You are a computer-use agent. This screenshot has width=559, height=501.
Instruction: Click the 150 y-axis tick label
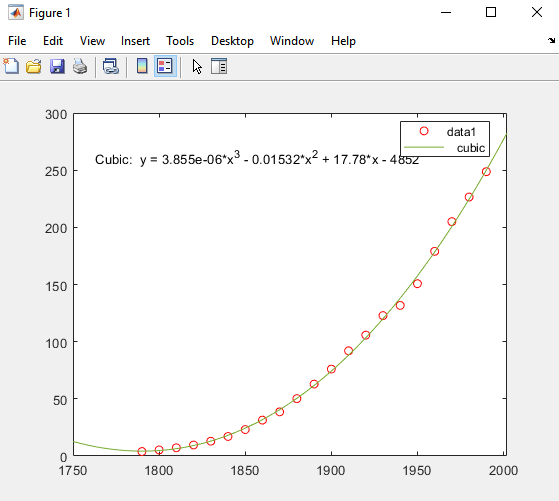(x=56, y=286)
